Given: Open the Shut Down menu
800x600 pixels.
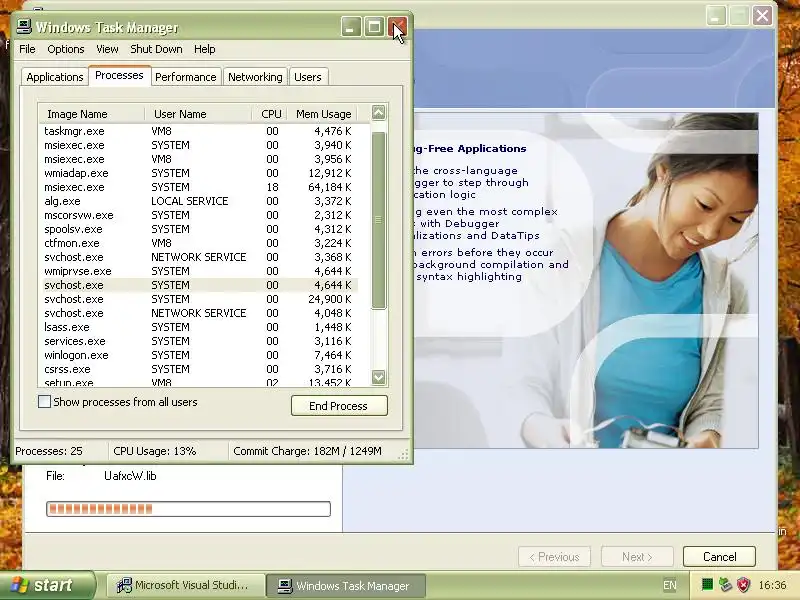Looking at the screenshot, I should (156, 49).
